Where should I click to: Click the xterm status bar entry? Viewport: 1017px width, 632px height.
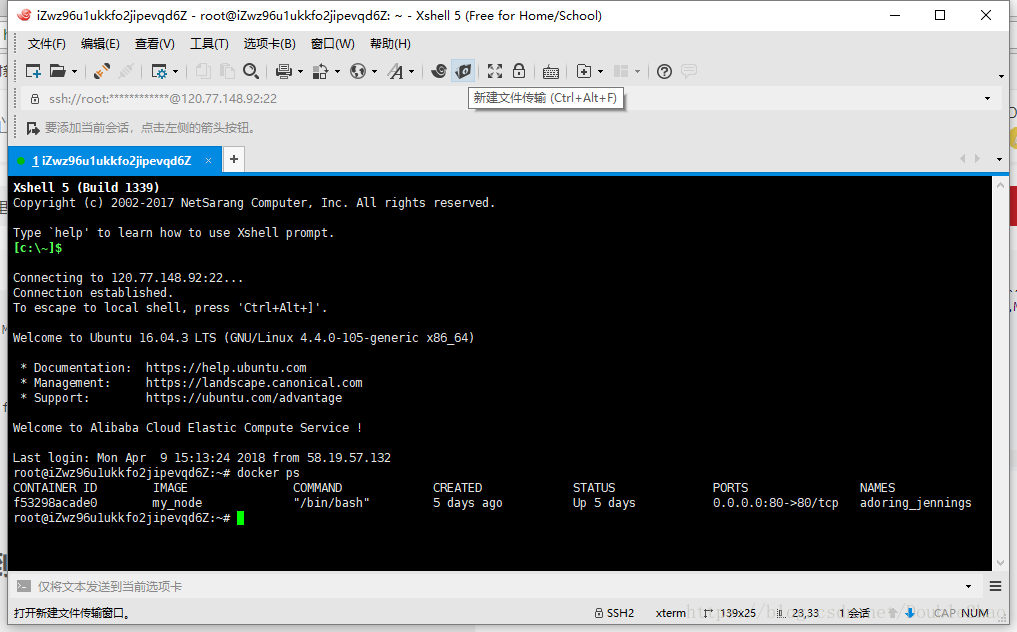click(671, 613)
